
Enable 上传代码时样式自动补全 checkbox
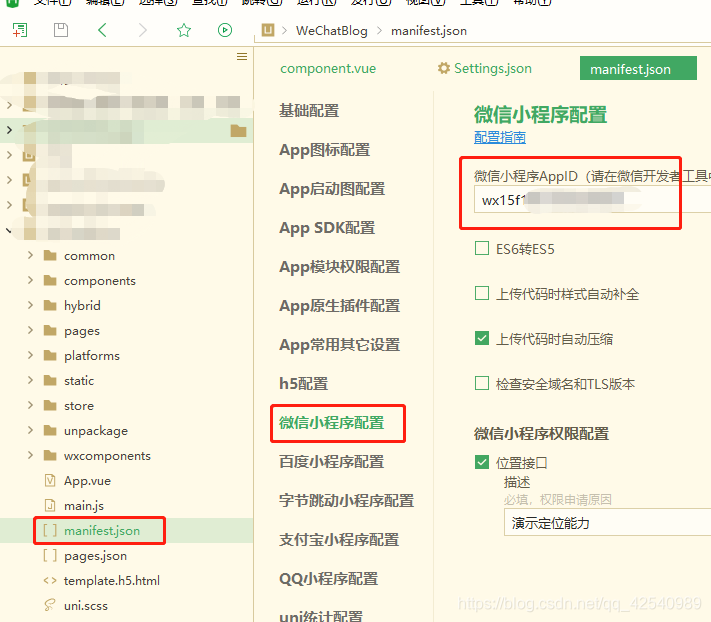pos(482,293)
